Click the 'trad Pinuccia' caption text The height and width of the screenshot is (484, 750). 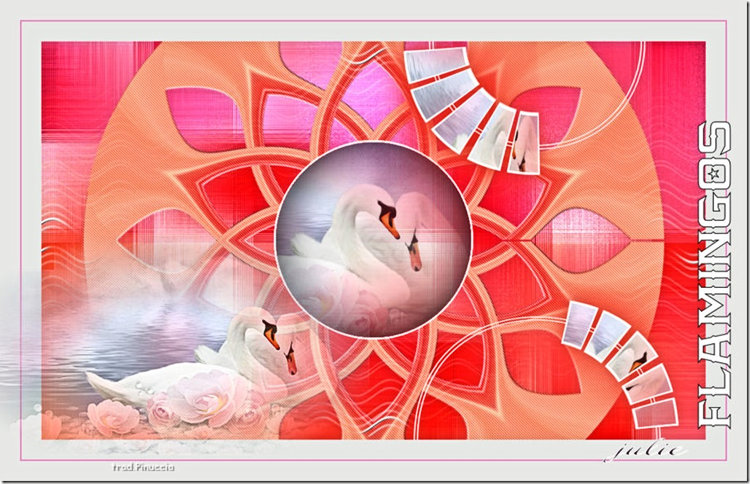click(143, 467)
